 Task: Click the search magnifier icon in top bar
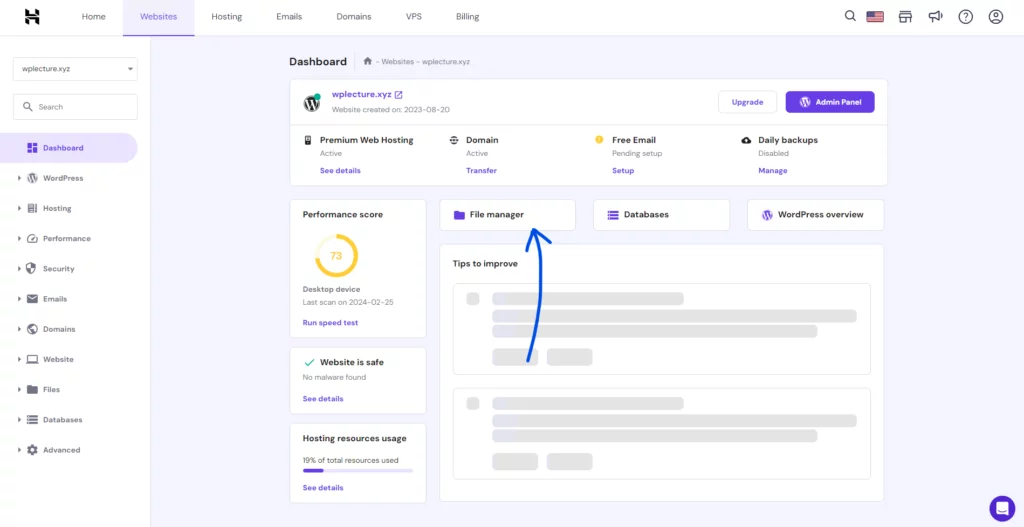850,16
